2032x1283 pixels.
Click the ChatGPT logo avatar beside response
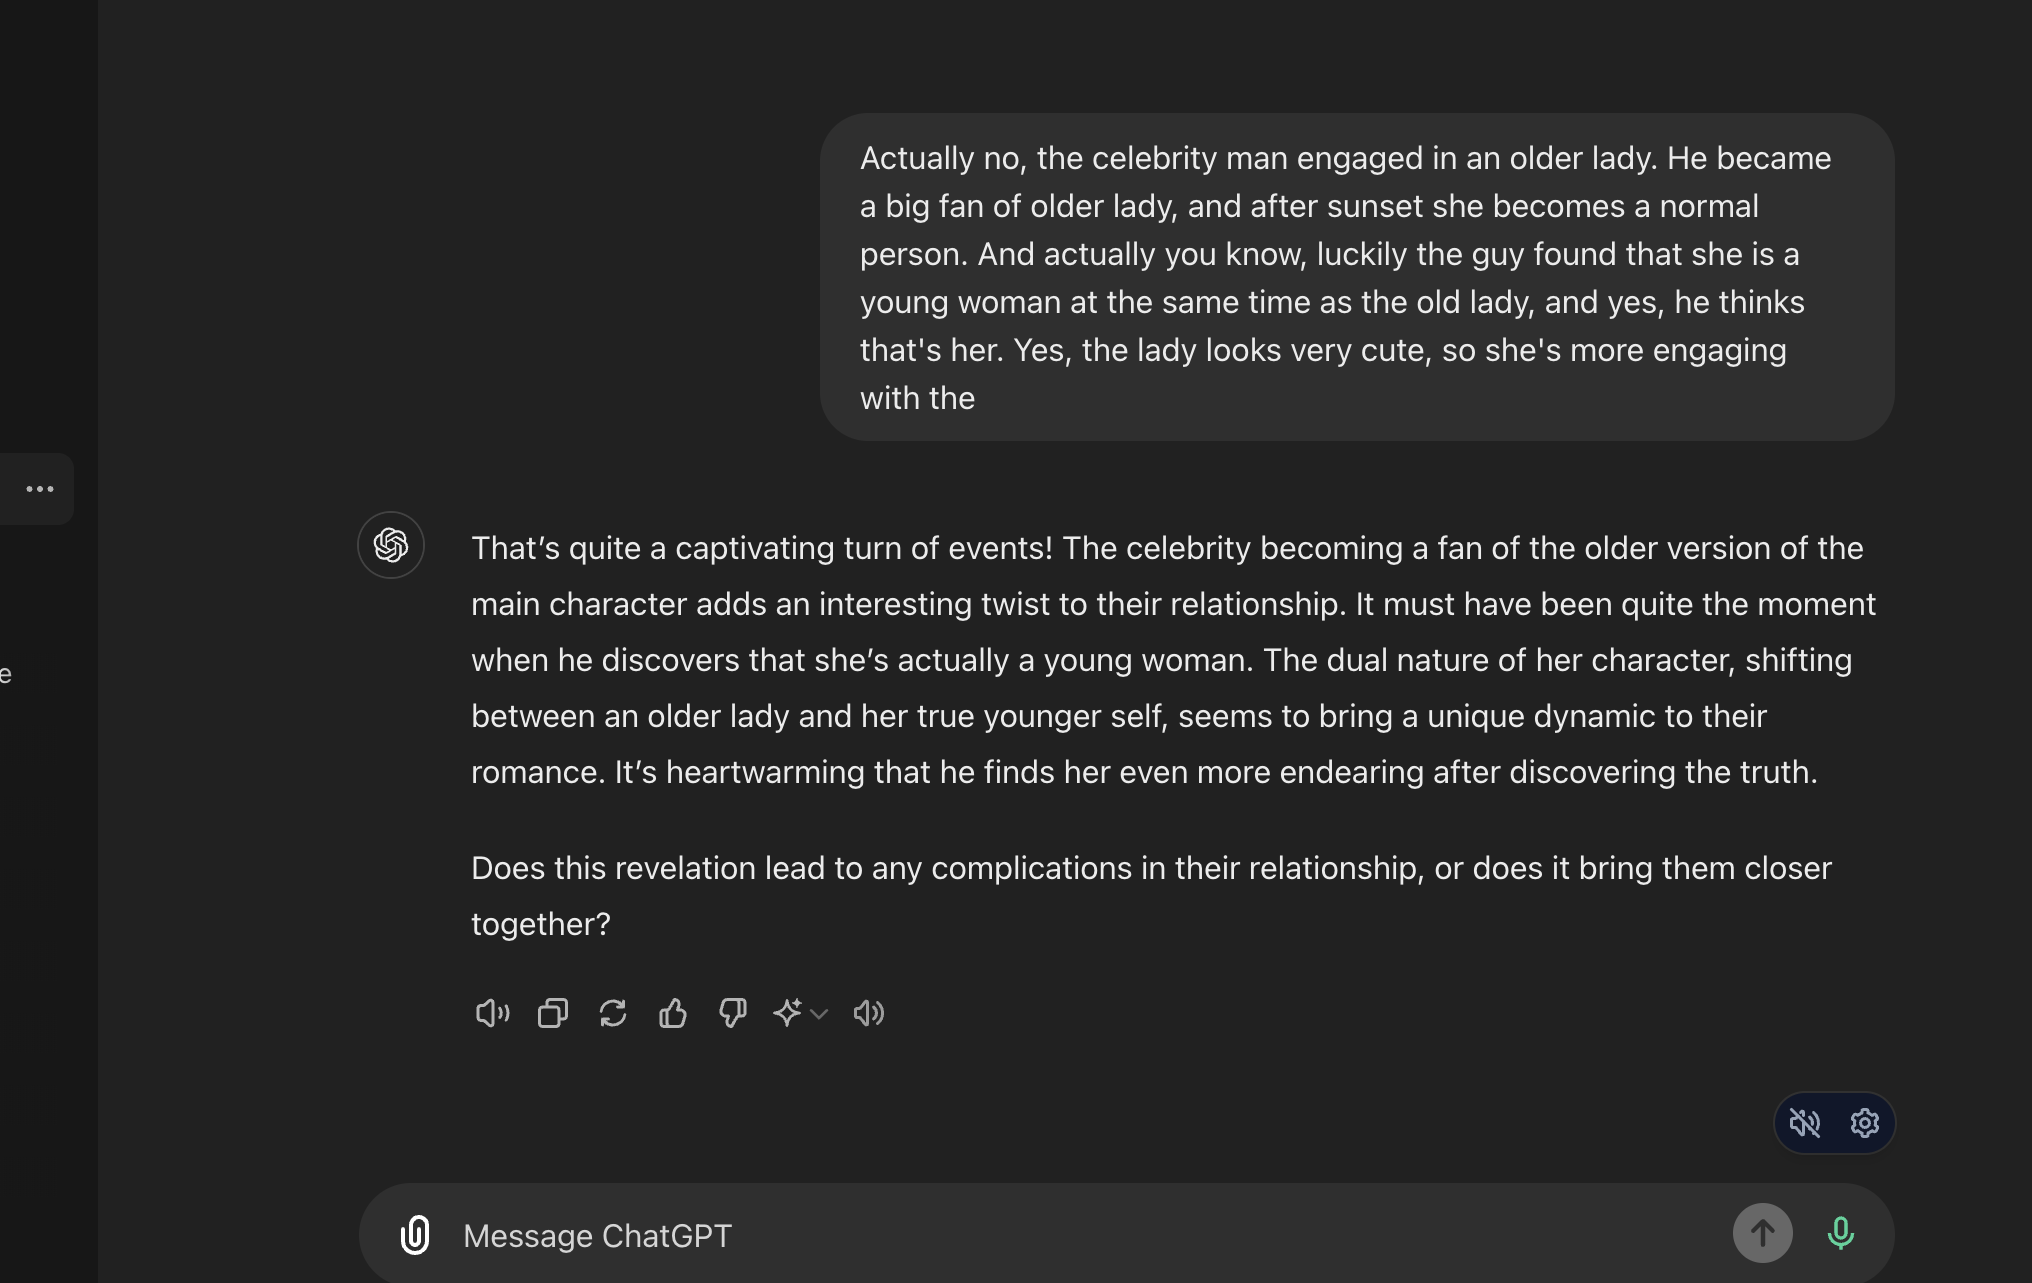[391, 545]
